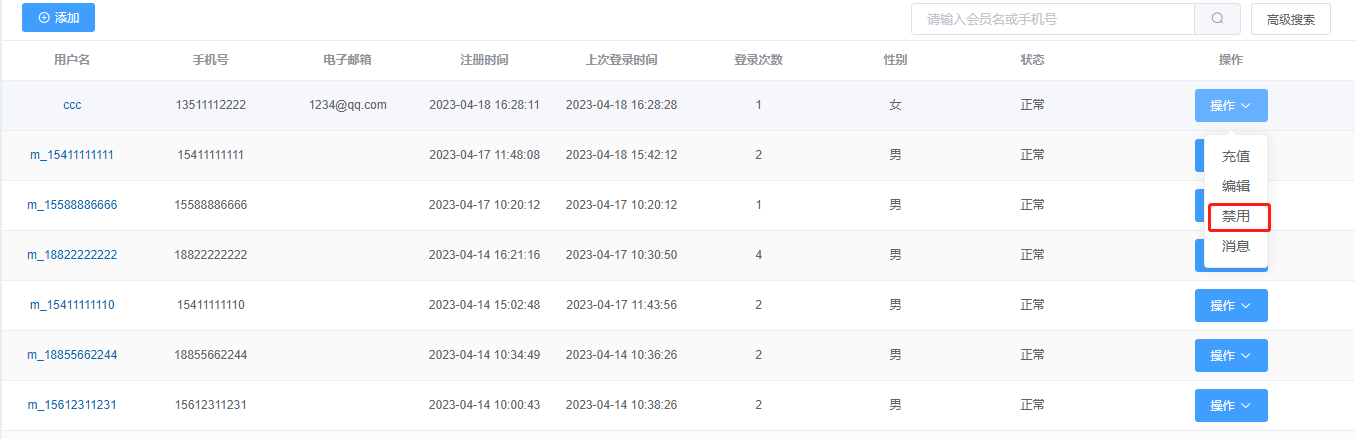The height and width of the screenshot is (439, 1355).
Task: Choose 禁用 in the dropdown menu
Action: point(1236,216)
